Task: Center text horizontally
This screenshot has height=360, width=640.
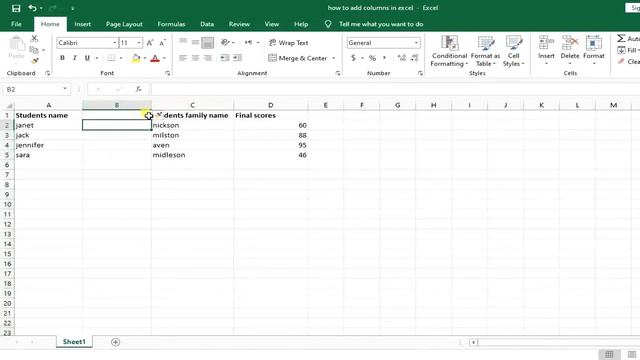Action: point(196,58)
